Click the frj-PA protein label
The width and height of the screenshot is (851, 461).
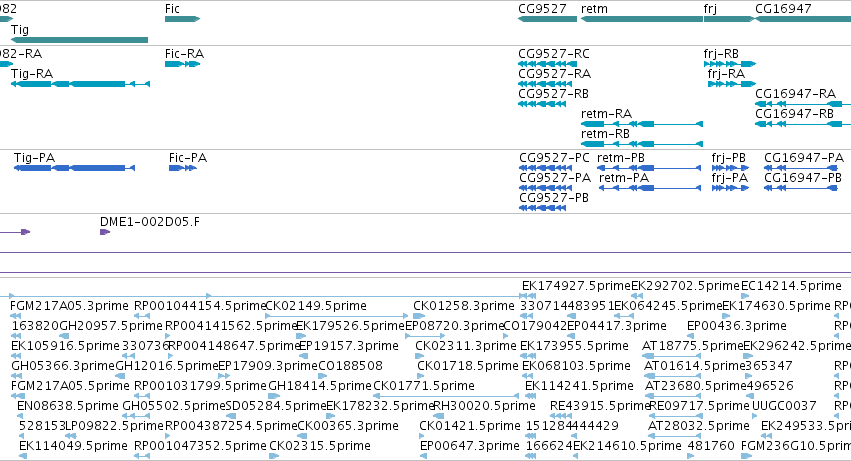click(729, 178)
